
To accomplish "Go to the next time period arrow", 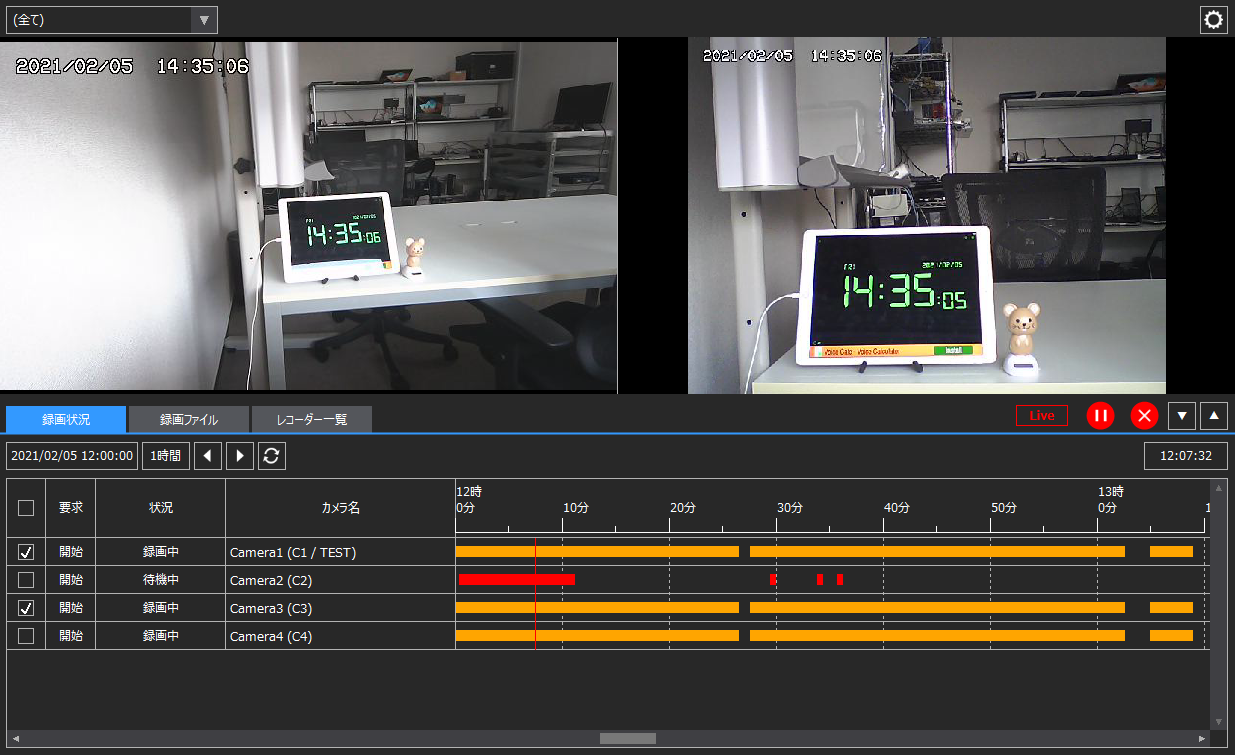I will 237,455.
